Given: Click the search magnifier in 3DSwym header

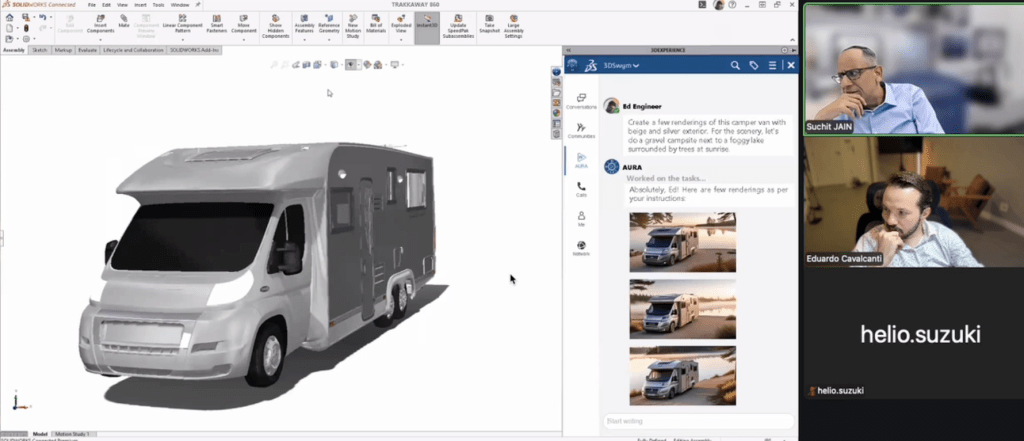Looking at the screenshot, I should [x=735, y=65].
